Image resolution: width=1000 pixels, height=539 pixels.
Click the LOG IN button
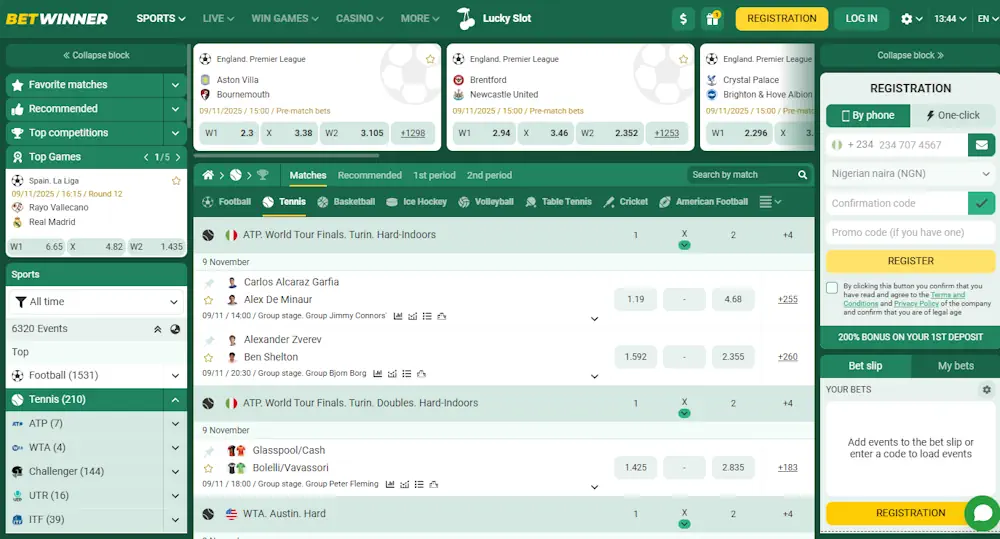[x=861, y=18]
